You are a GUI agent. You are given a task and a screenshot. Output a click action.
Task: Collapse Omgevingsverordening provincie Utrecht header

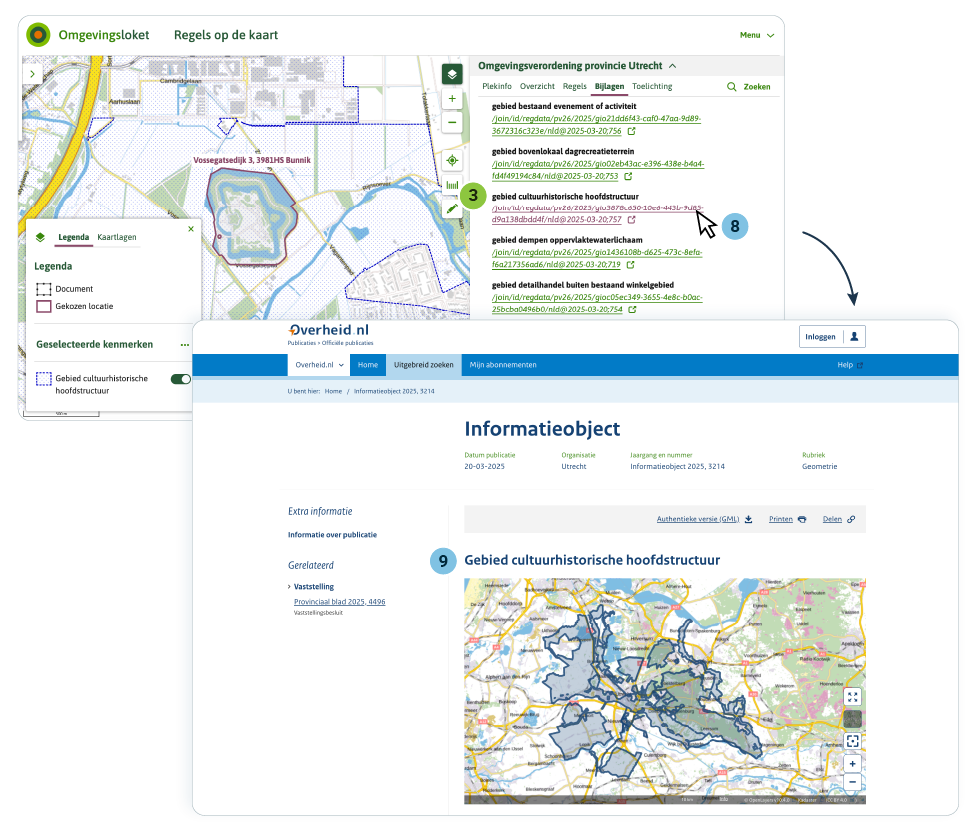pyautogui.click(x=673, y=66)
